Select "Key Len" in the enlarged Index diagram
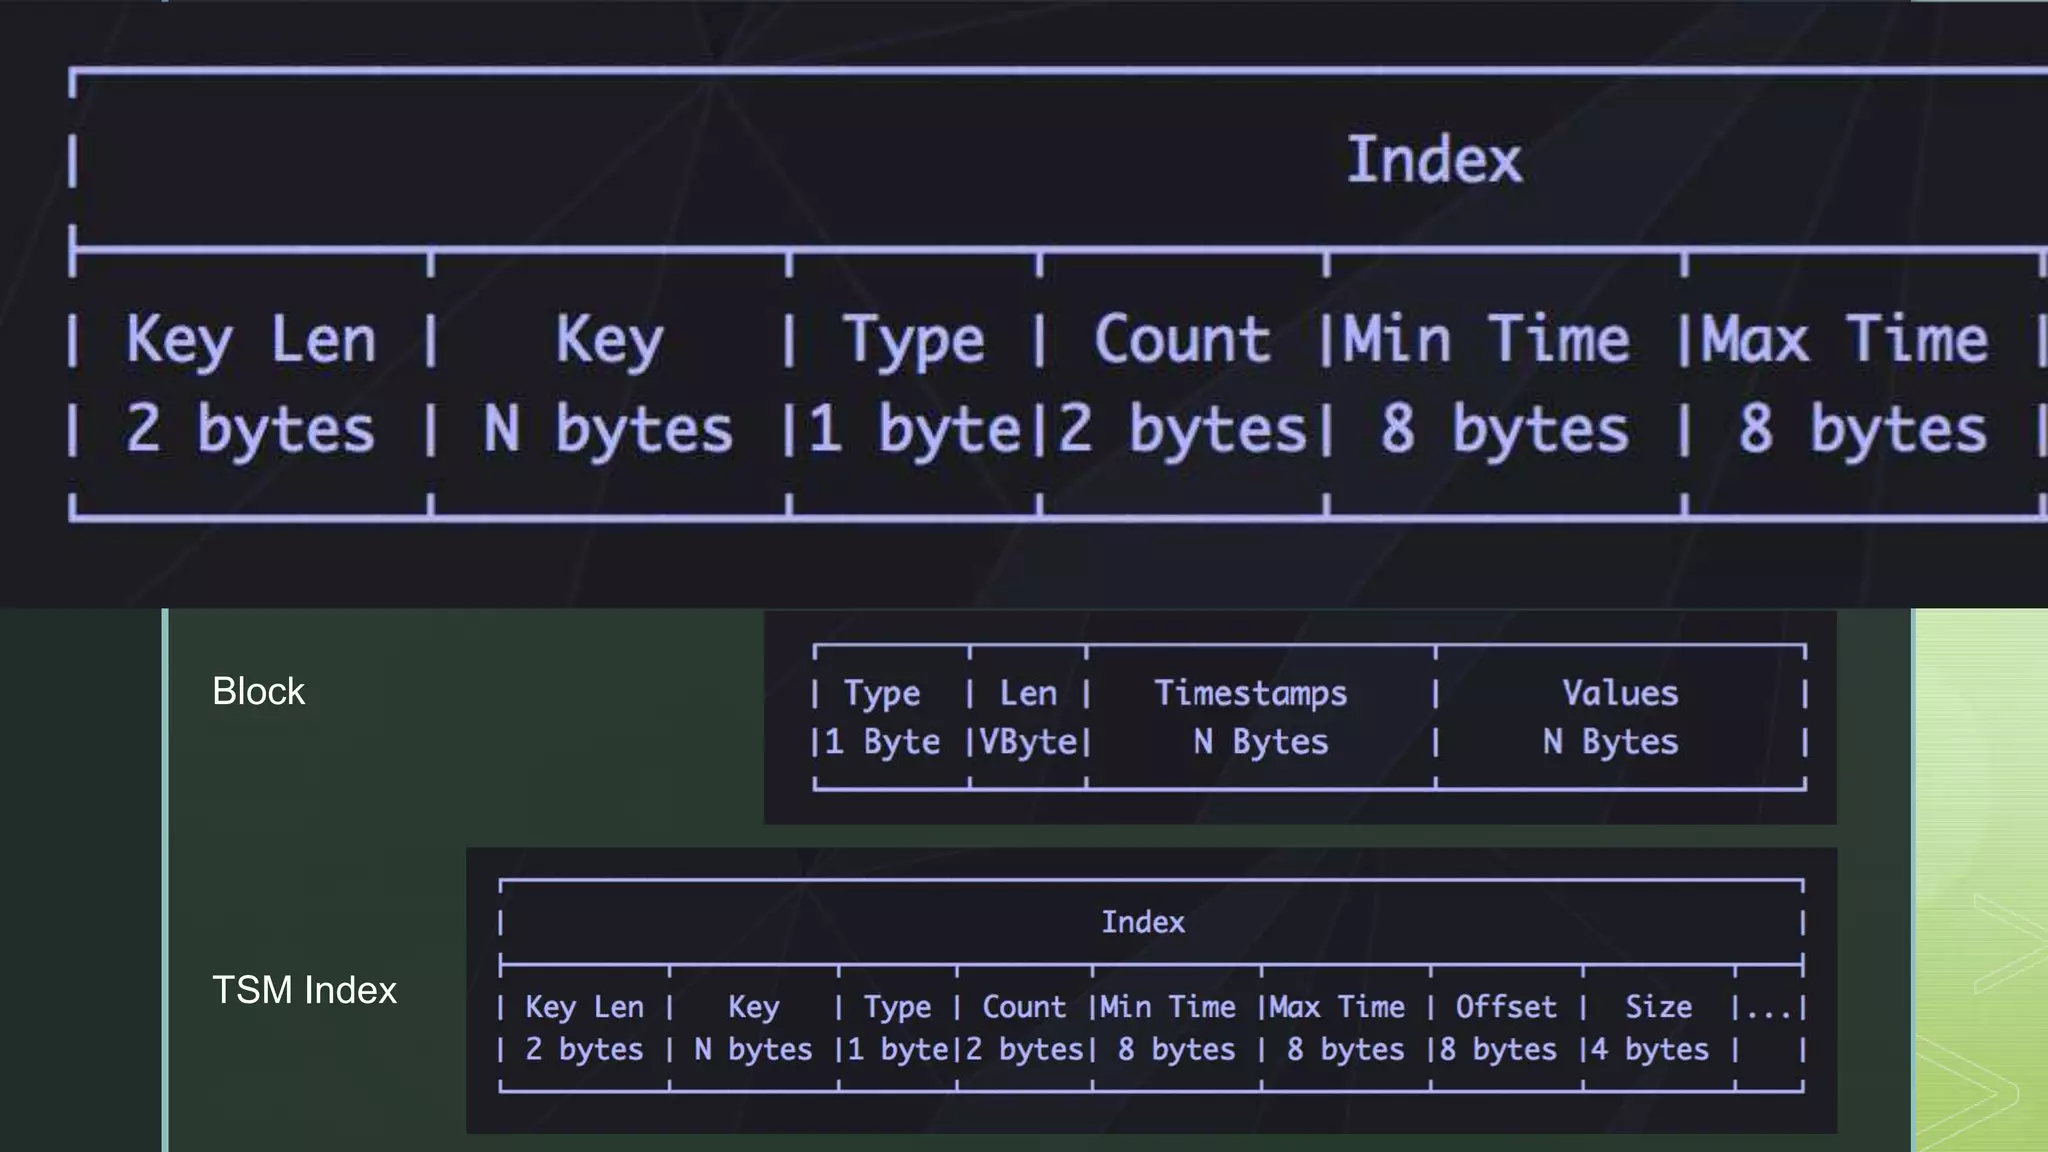This screenshot has width=2048, height=1152. pos(251,341)
